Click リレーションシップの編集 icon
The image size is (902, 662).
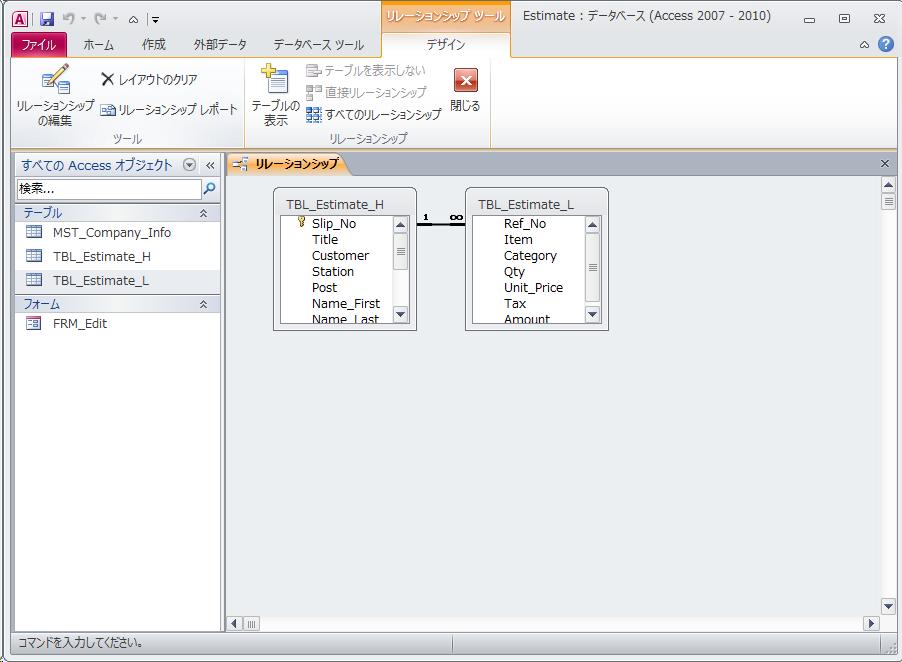pos(55,95)
